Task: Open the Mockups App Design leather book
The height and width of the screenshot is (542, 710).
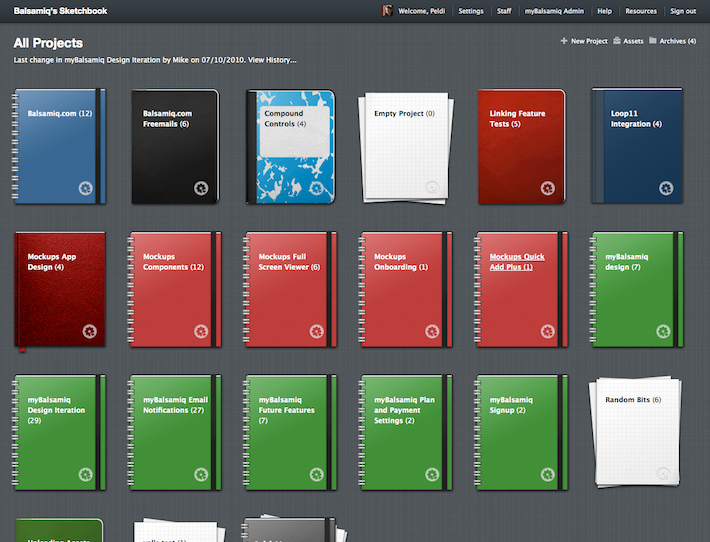Action: (x=60, y=290)
